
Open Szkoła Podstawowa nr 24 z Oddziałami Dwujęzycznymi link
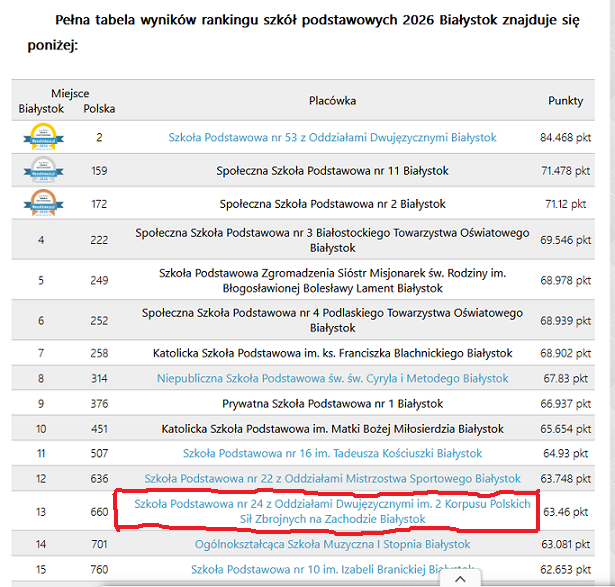[332, 511]
